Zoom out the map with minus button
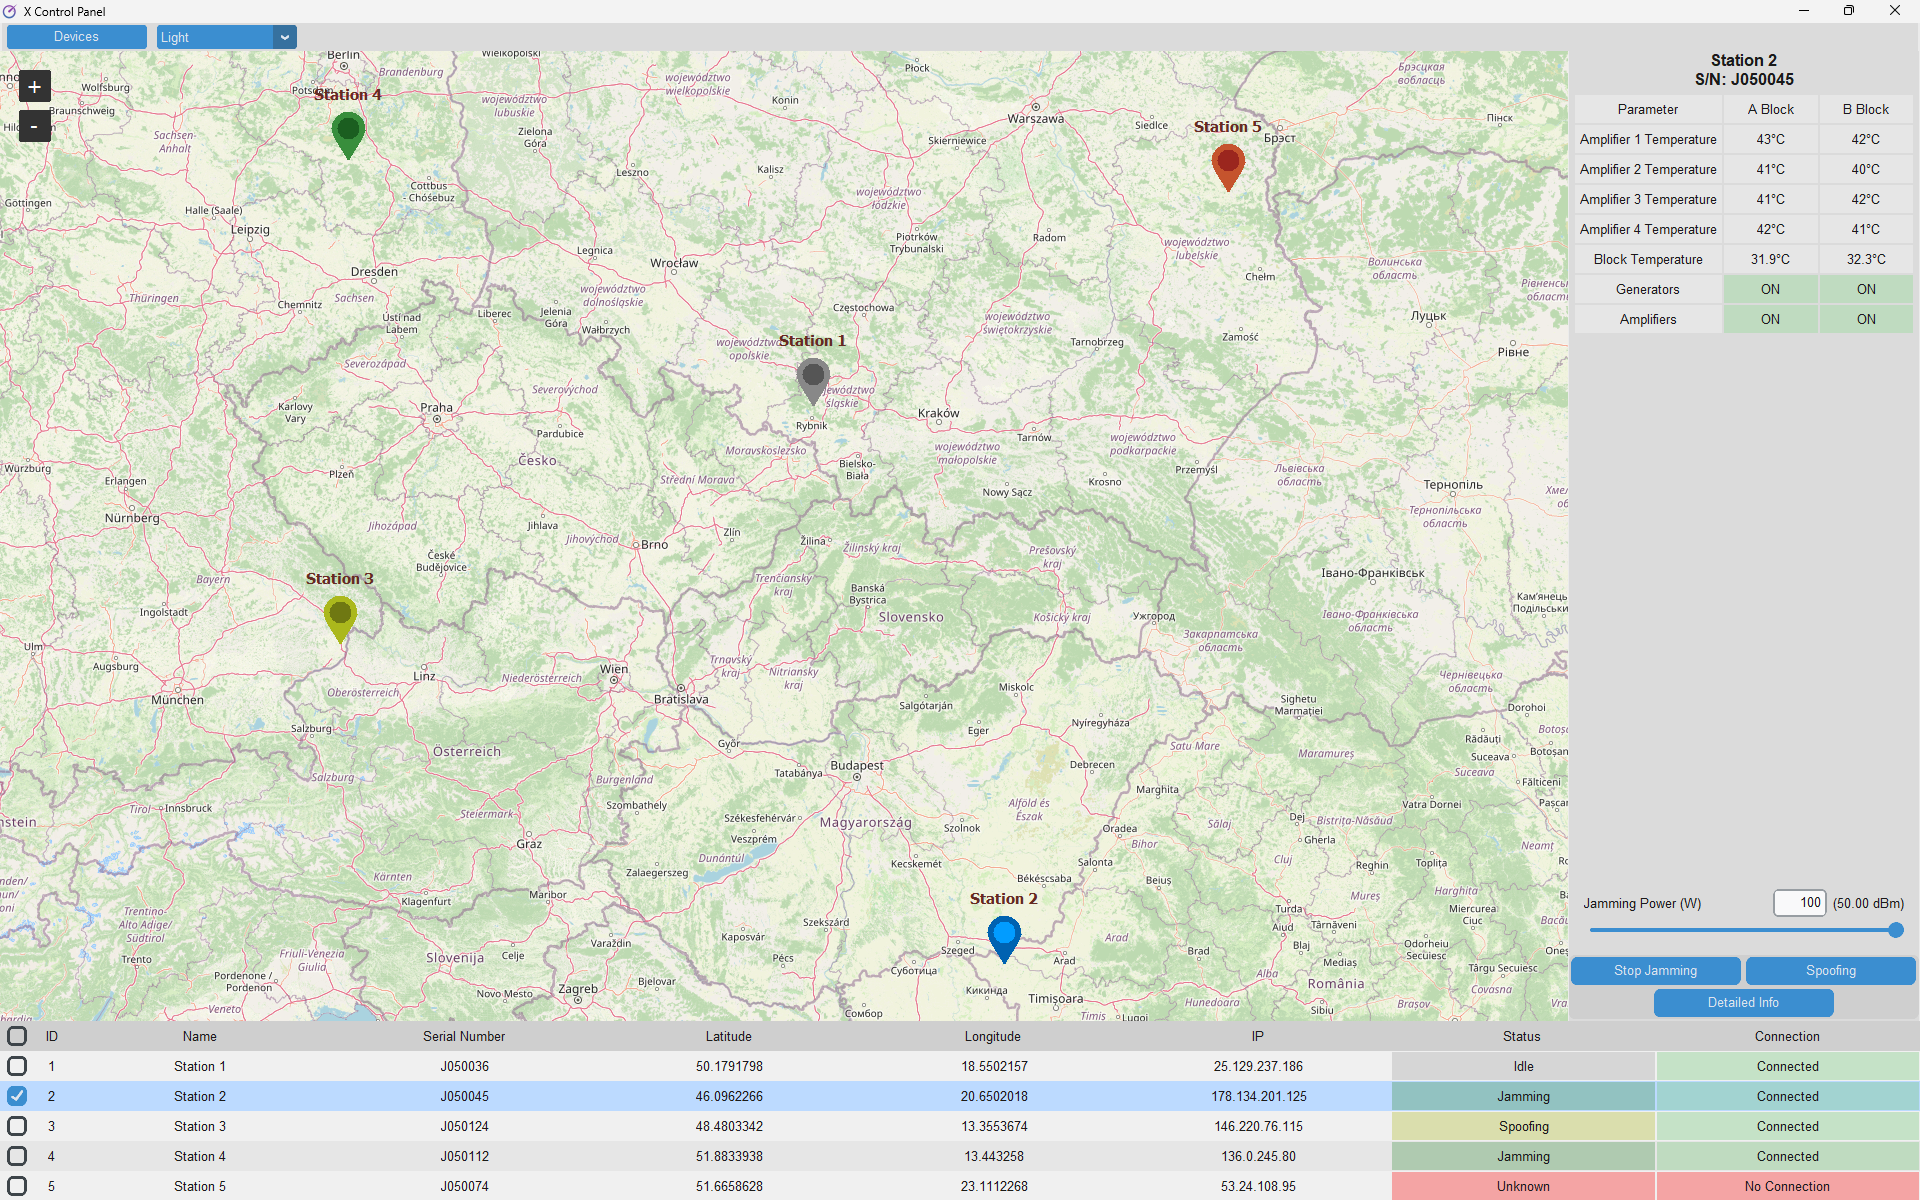 [35, 126]
